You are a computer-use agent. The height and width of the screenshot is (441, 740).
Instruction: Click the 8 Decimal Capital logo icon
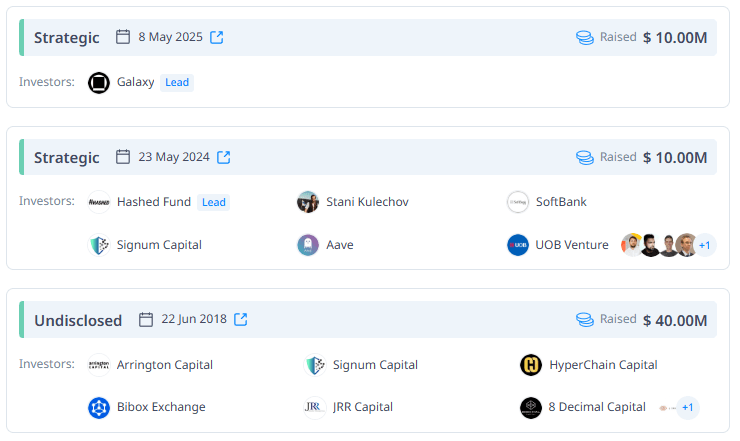[x=531, y=407]
